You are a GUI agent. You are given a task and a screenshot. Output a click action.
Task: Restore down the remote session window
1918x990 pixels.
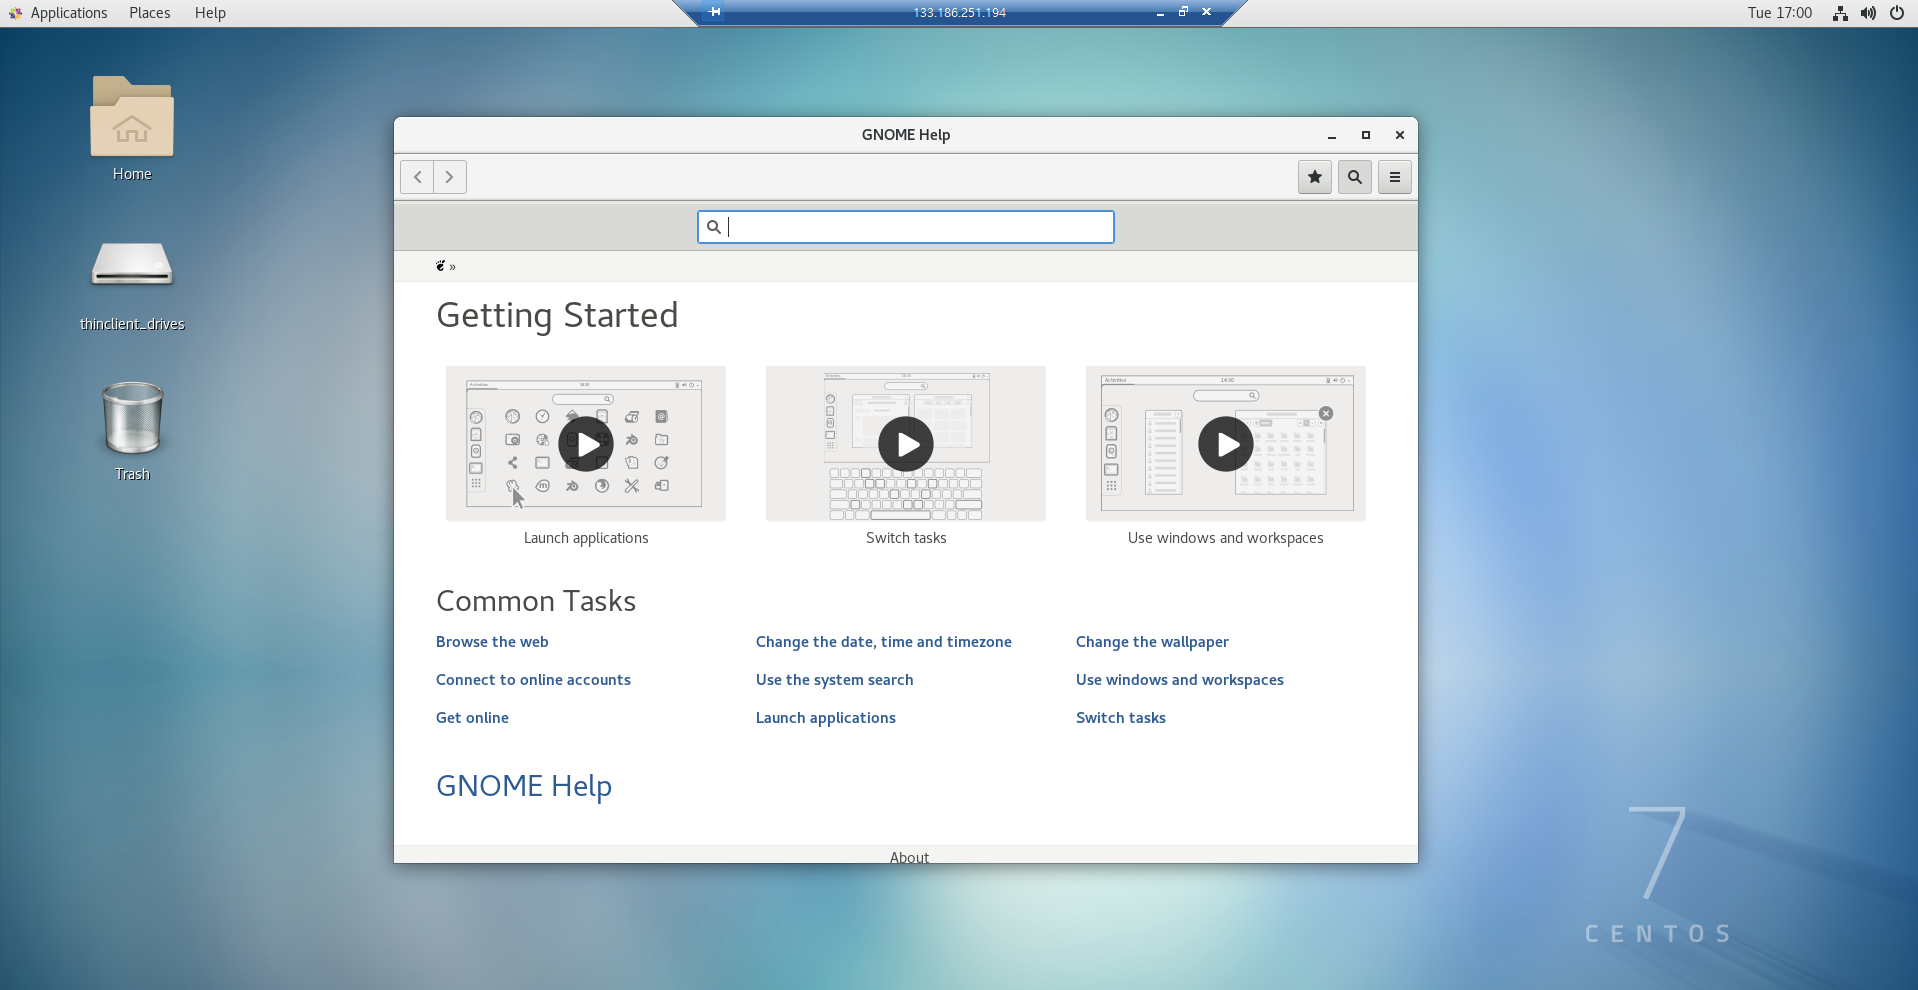pos(1183,12)
